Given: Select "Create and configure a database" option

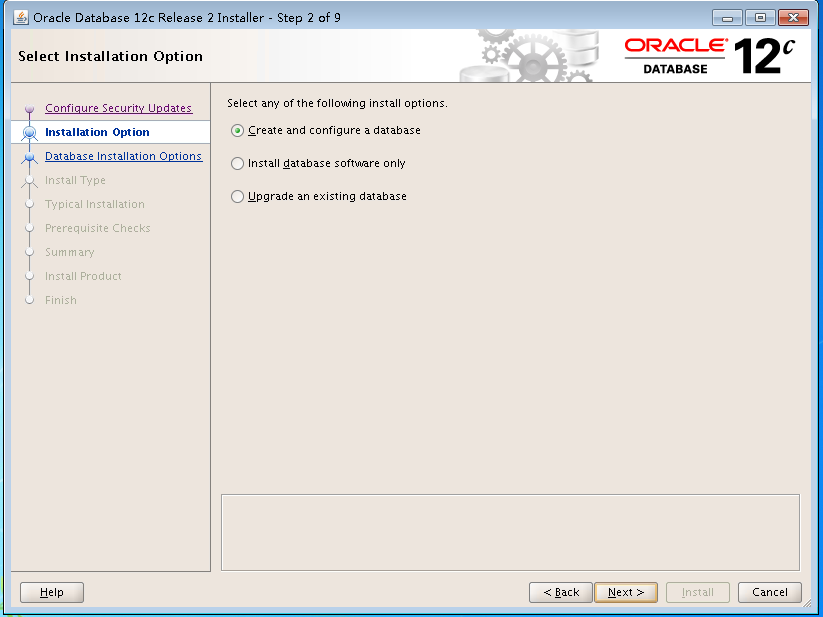Looking at the screenshot, I should tap(237, 130).
